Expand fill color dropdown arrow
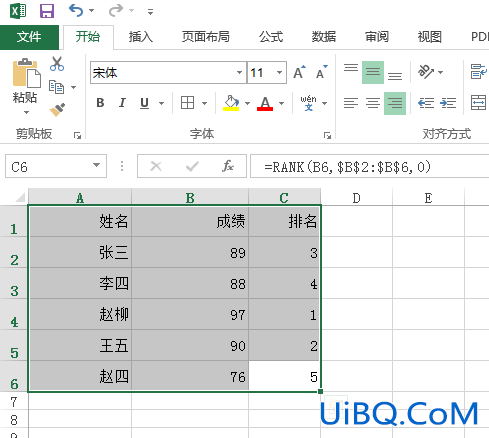 pos(247,103)
